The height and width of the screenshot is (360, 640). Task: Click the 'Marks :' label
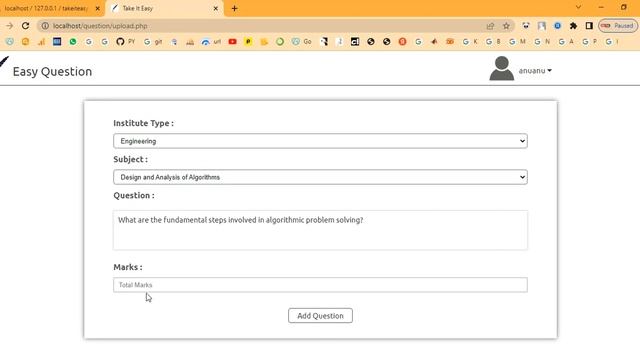click(x=128, y=267)
